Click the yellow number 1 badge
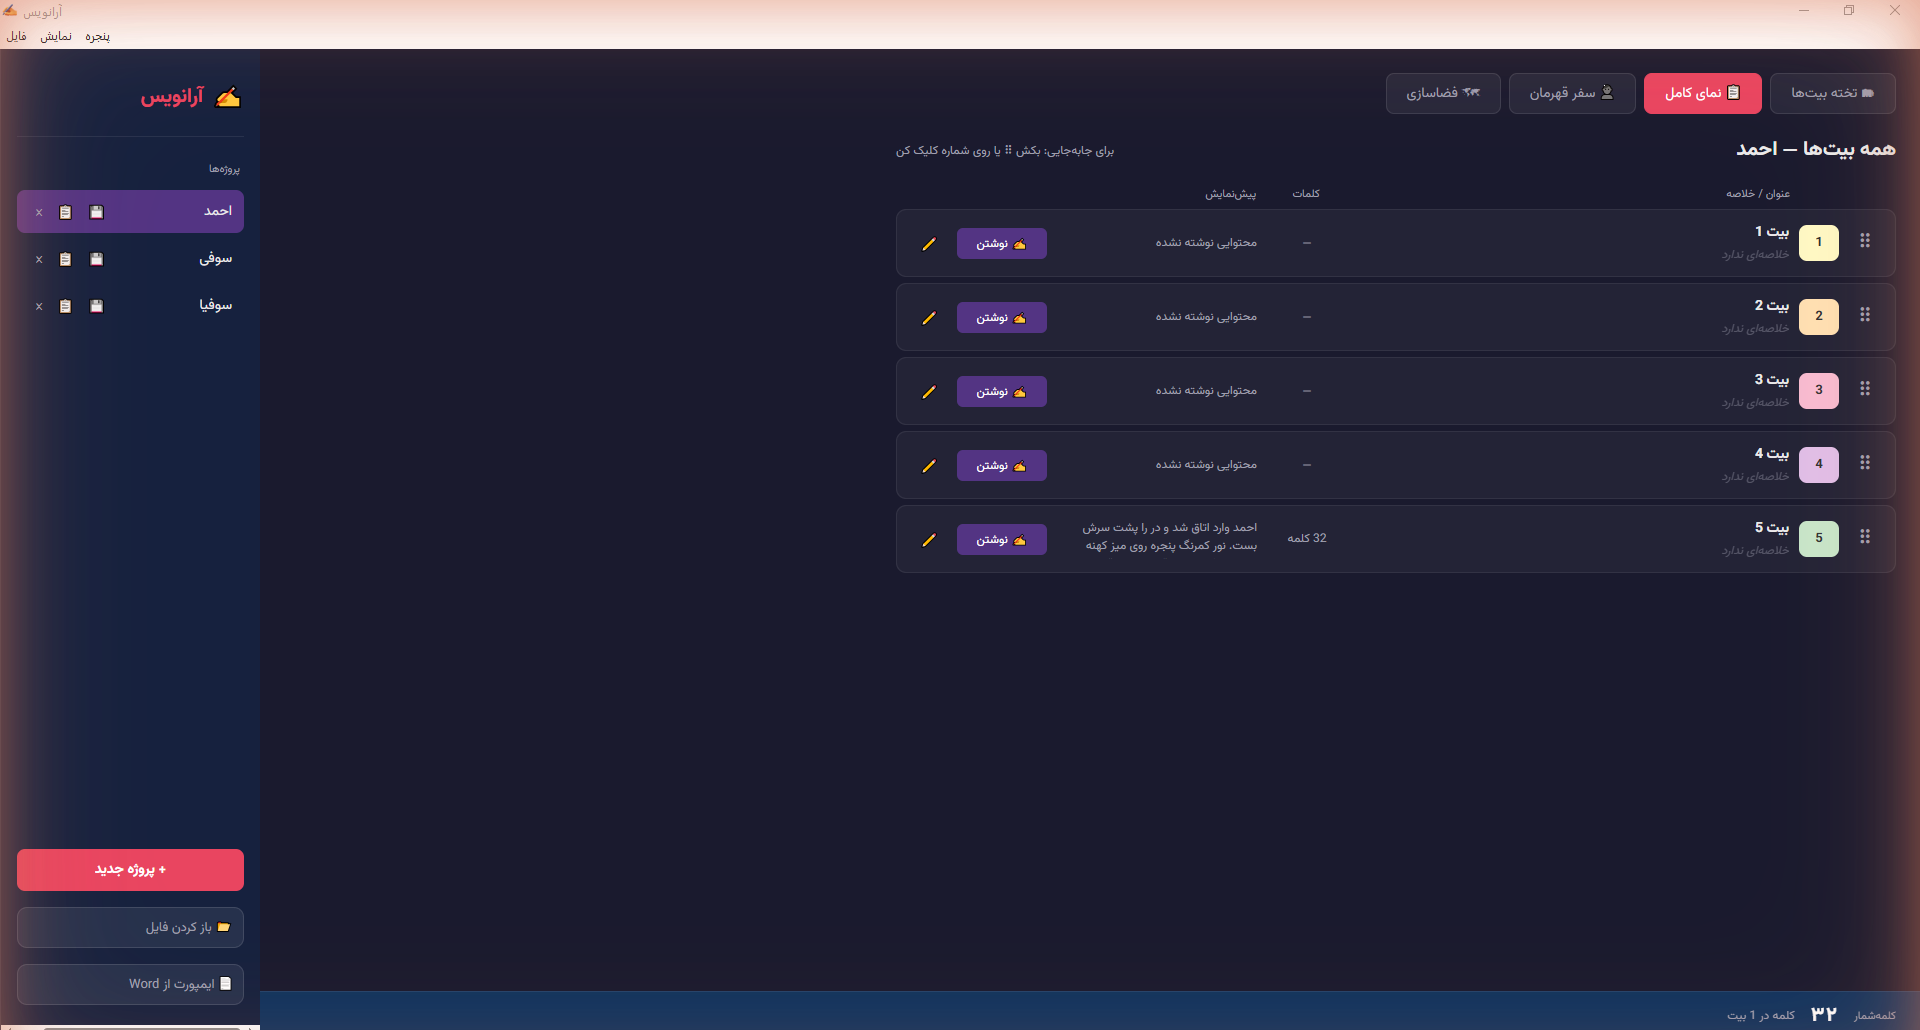This screenshot has height=1030, width=1920. coord(1819,242)
